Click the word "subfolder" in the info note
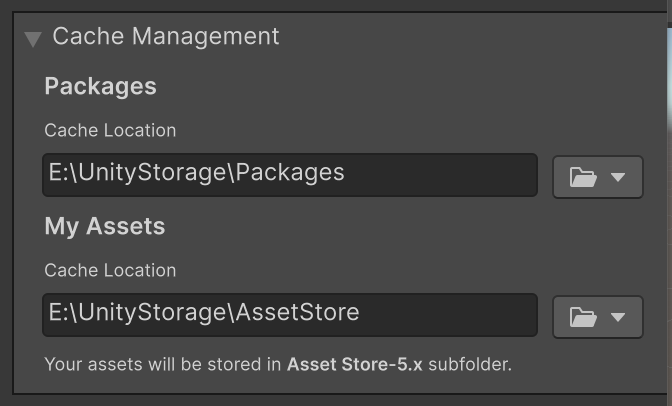Screen dimensions: 672x406 469,364
